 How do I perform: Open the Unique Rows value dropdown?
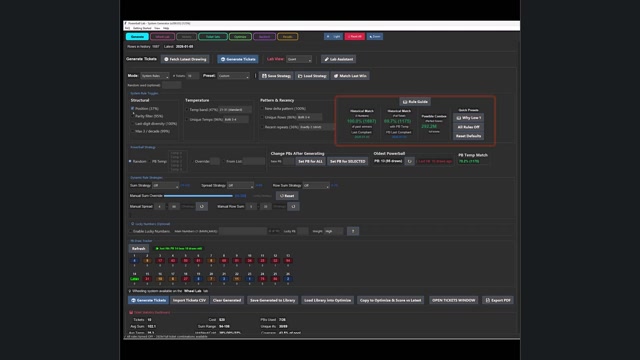click(309, 117)
